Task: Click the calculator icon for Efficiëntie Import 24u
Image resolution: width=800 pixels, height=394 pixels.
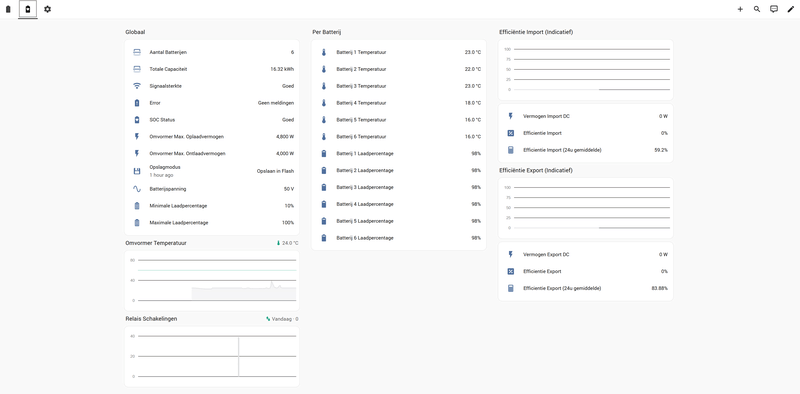Action: (510, 150)
